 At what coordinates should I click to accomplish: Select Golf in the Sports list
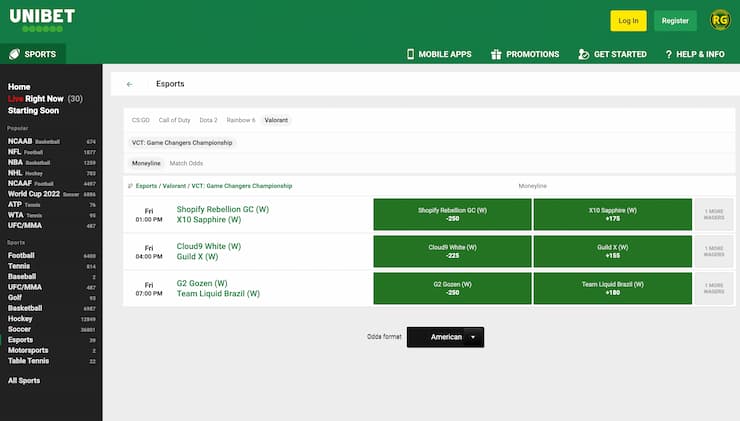click(x=51, y=298)
